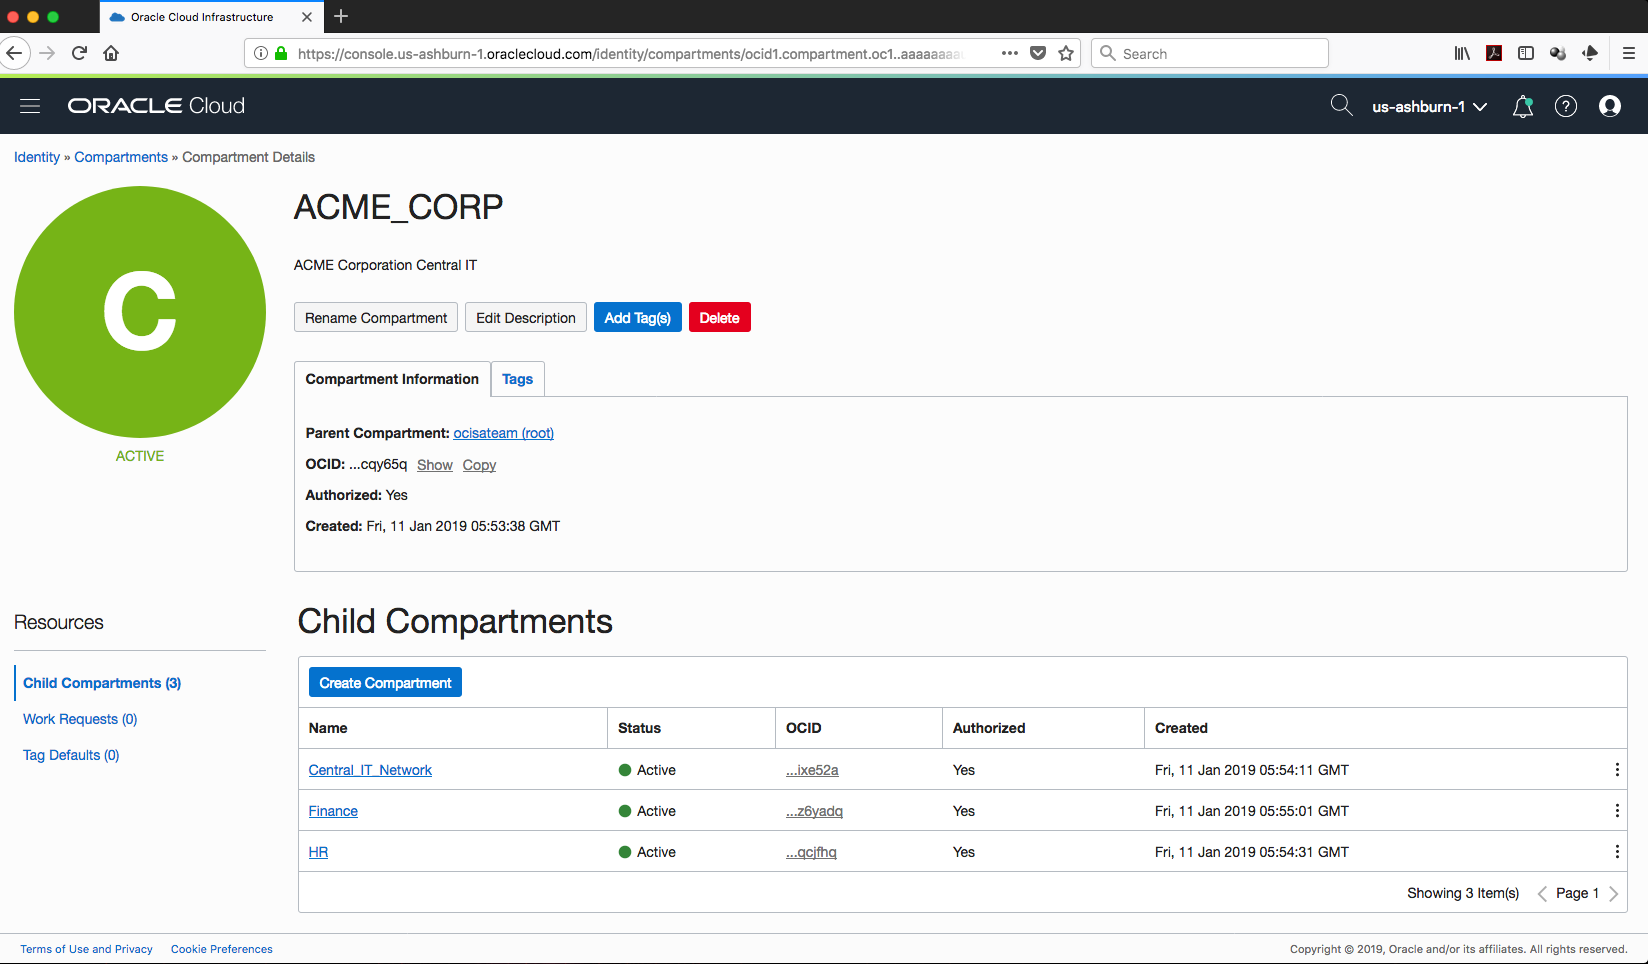Screen dimensions: 1648x964
Task: Select the Oracle Cloud Infrastructure browser tab
Action: click(x=210, y=17)
